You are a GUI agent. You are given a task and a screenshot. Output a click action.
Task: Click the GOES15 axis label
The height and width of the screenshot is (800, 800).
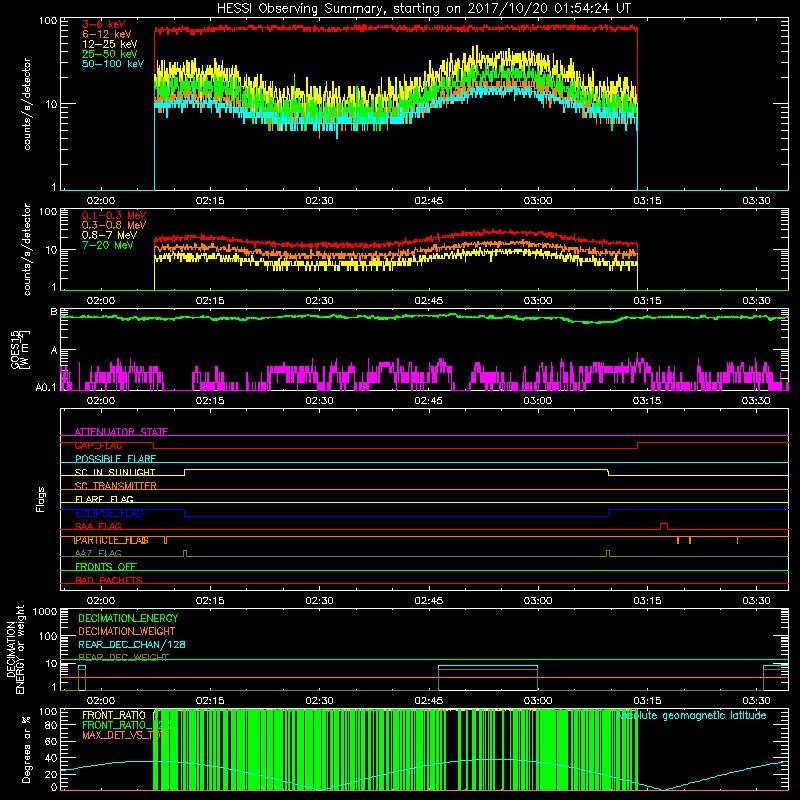coord(20,349)
